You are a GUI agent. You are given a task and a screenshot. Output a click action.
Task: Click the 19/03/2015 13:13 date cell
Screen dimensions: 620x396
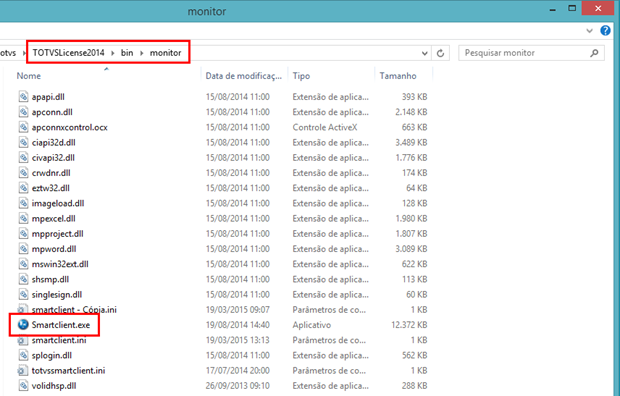pyautogui.click(x=237, y=340)
